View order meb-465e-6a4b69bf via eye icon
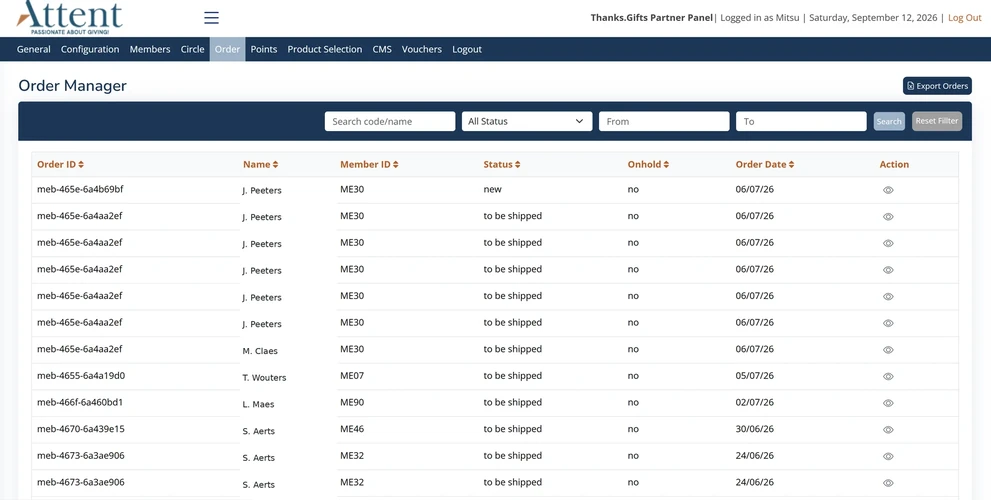Viewport: 991px width, 500px height. [x=888, y=190]
